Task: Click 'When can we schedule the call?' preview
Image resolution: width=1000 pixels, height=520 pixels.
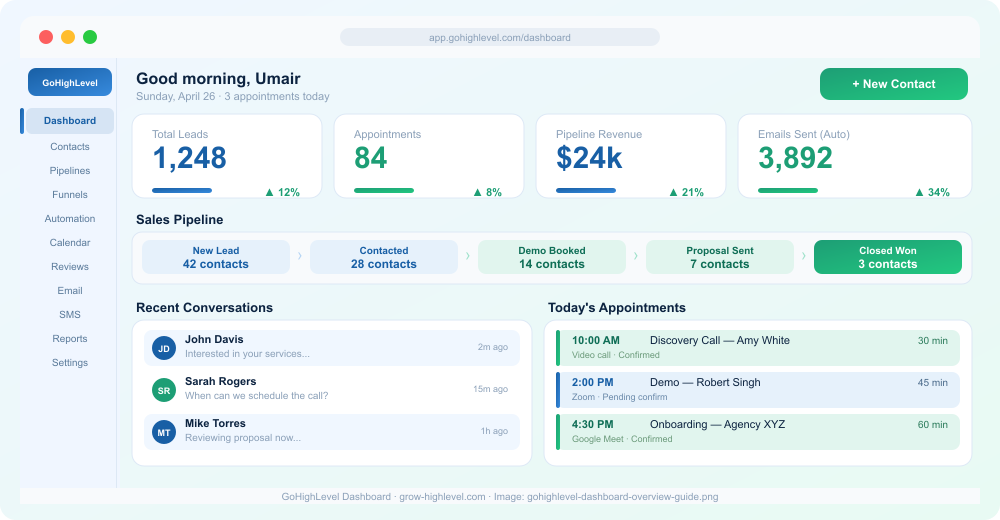Action: (256, 396)
